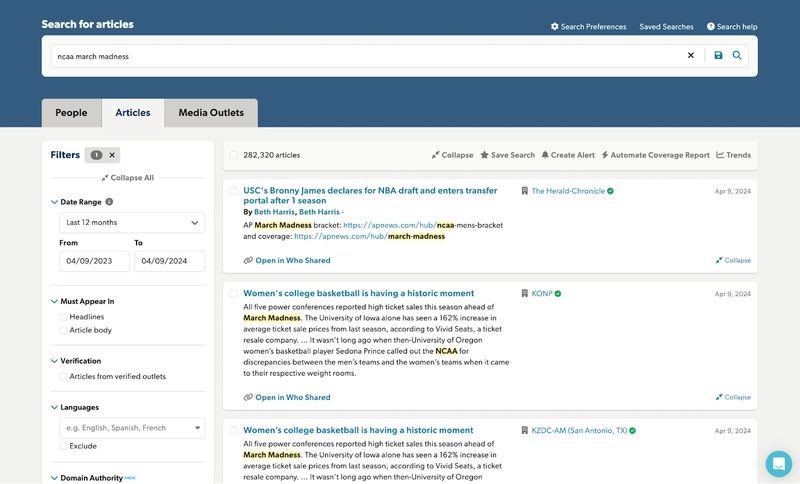Image resolution: width=800 pixels, height=484 pixels.
Task: Click the Date Range info icon
Action: (109, 202)
